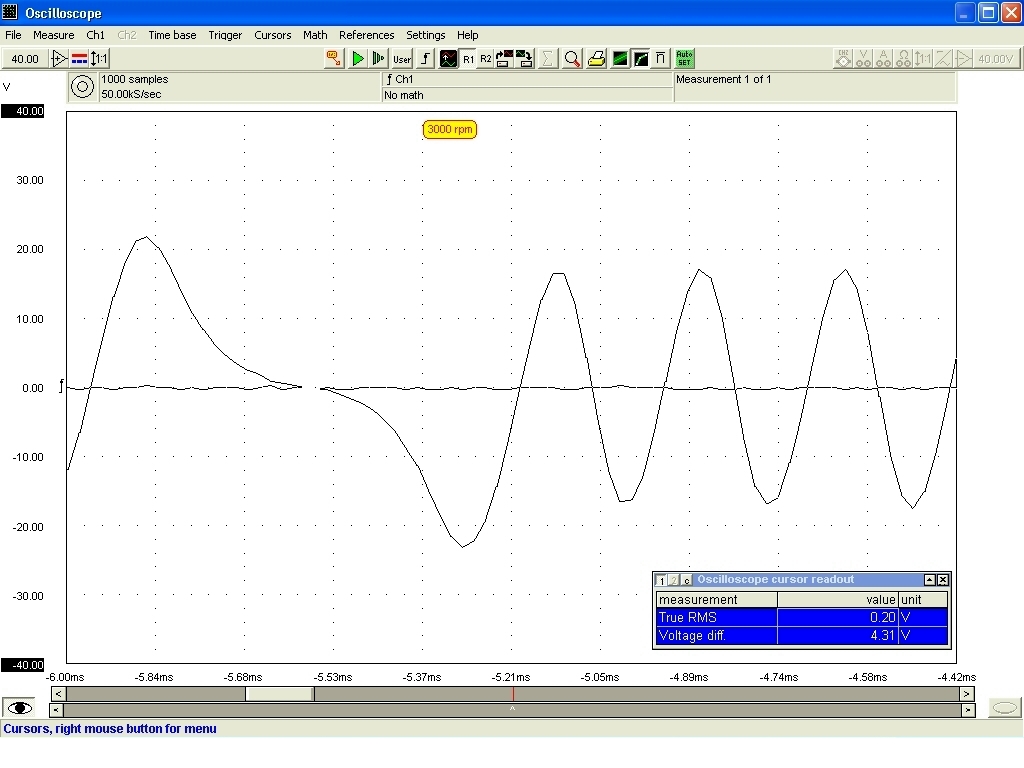Click the one-shot measurement icon

tap(379, 59)
